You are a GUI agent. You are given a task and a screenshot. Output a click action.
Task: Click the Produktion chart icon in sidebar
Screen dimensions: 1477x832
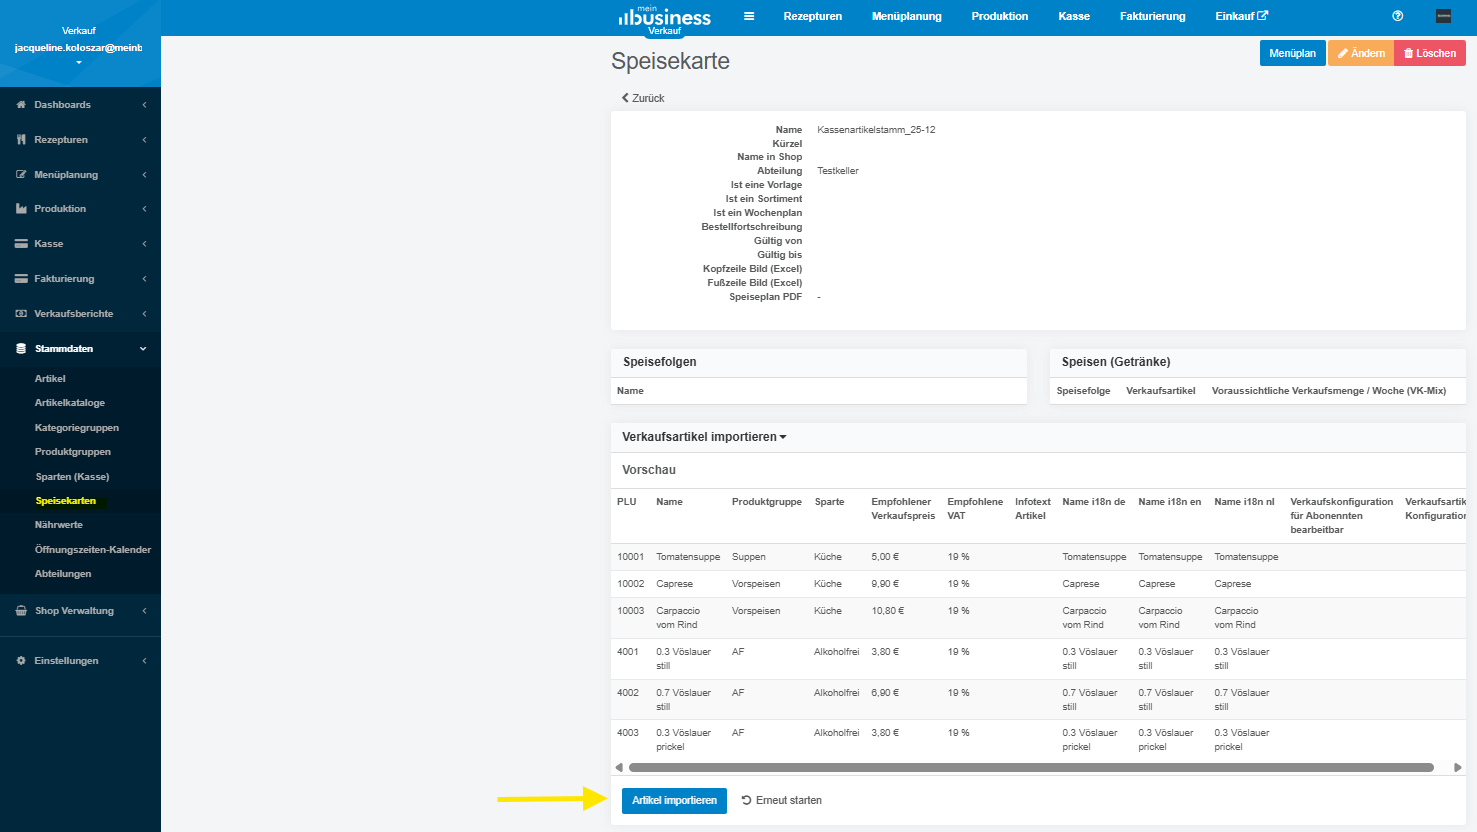coord(21,209)
